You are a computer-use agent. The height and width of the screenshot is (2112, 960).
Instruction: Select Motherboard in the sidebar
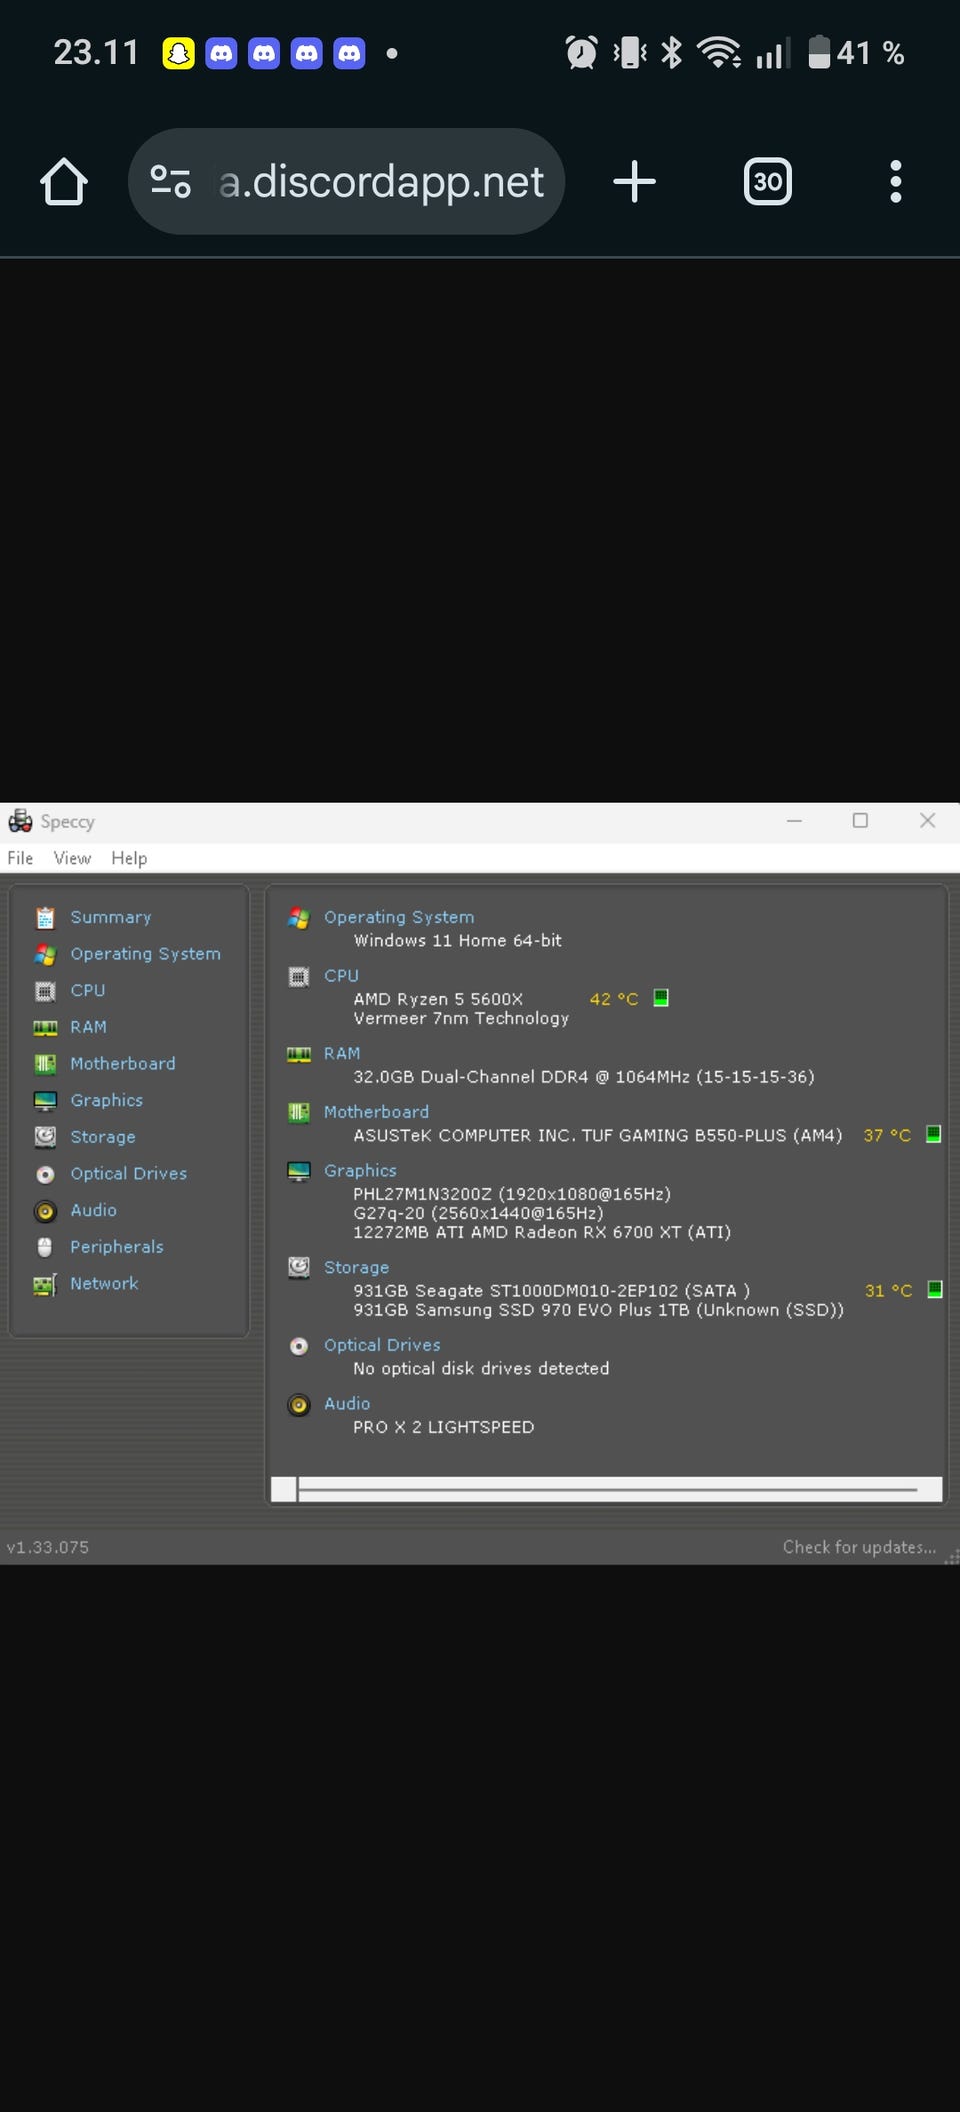point(123,1064)
